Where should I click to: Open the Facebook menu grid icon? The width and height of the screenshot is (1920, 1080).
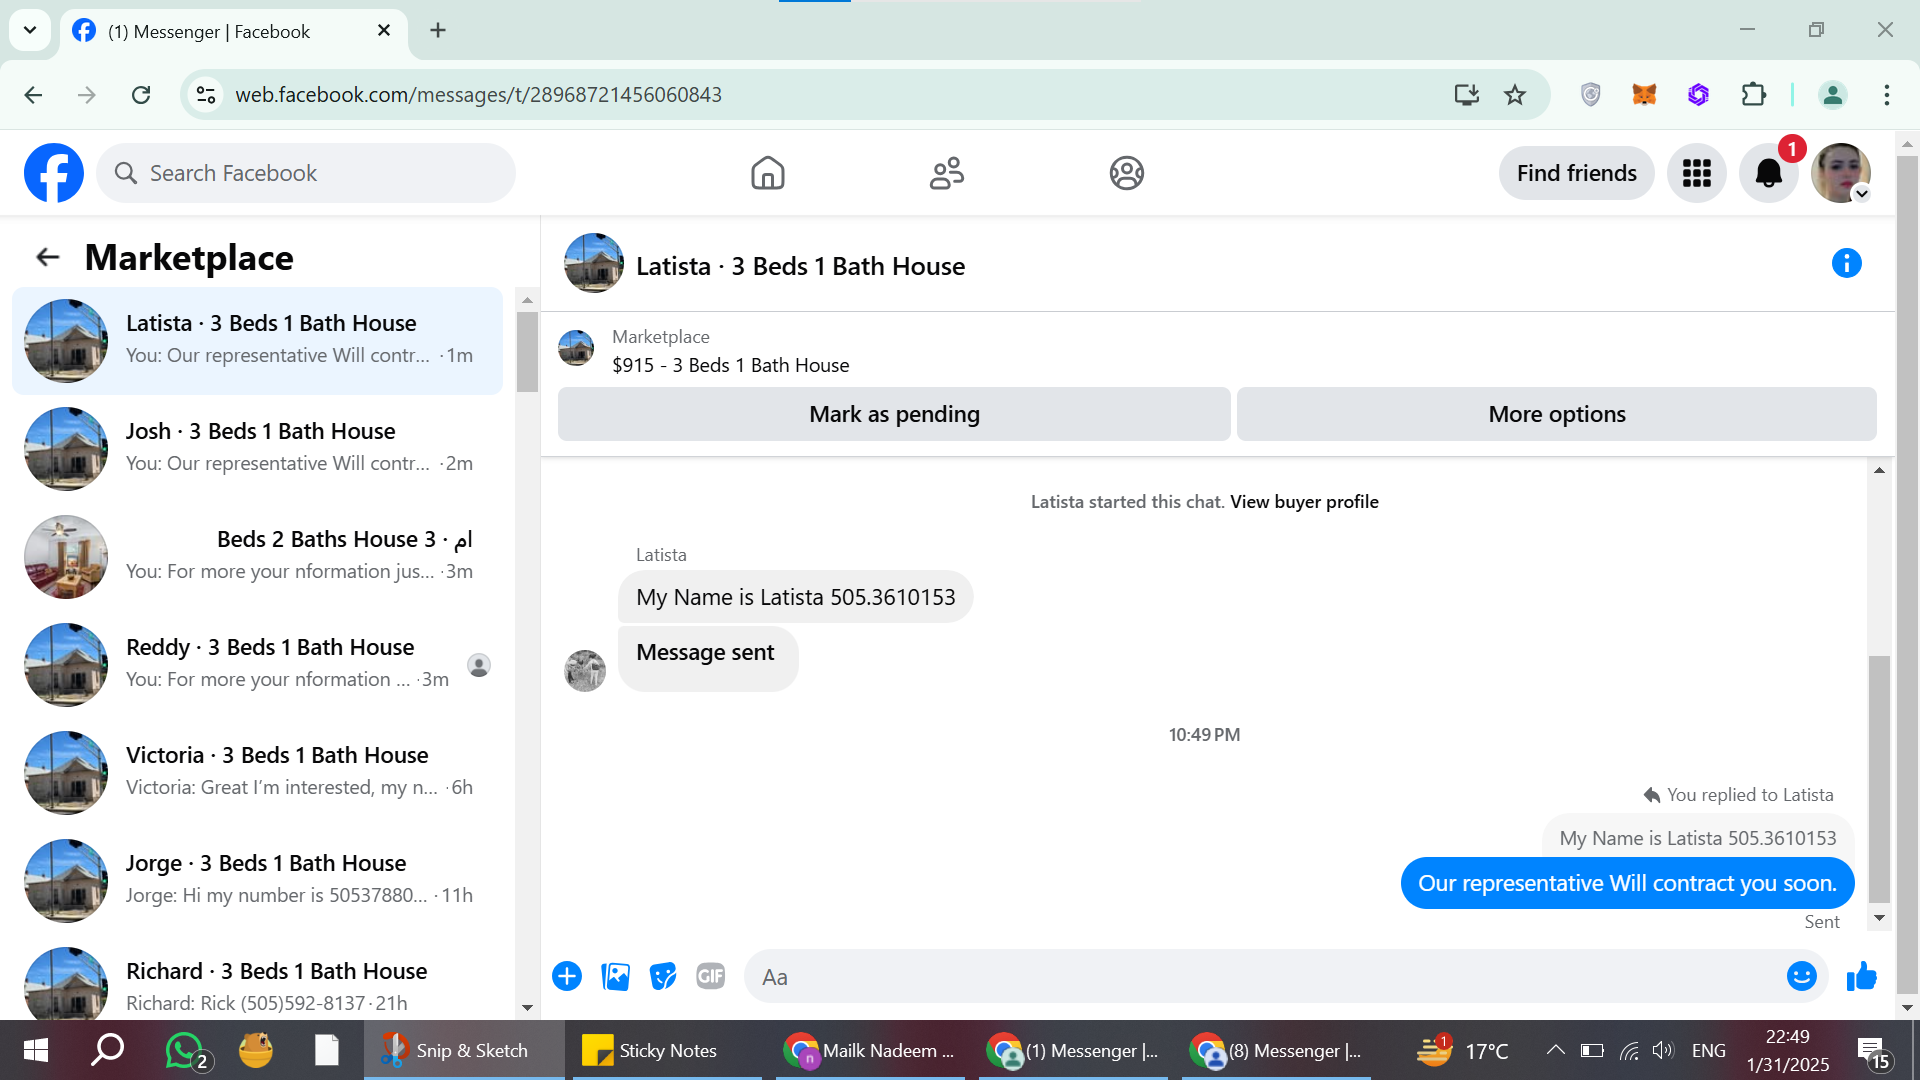(1697, 173)
